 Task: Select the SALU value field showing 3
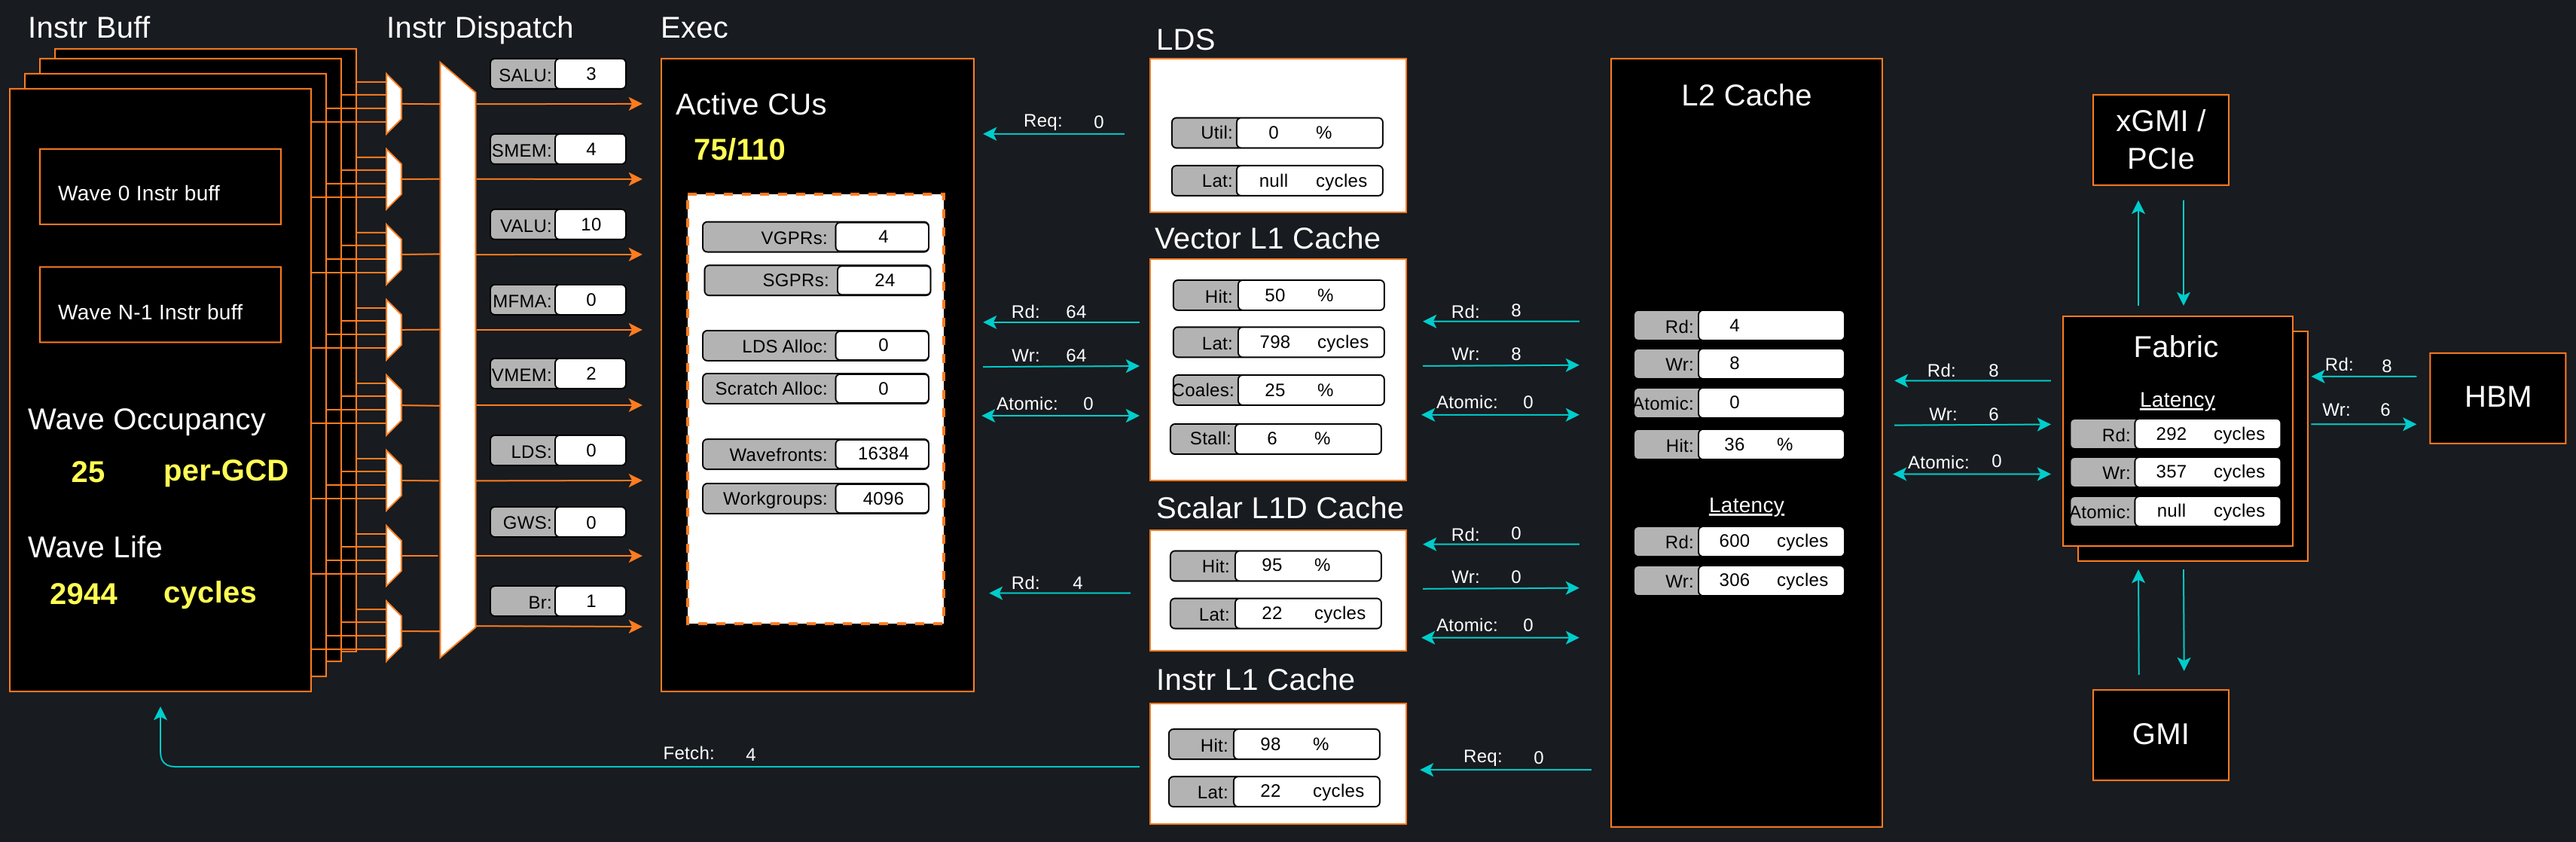(x=590, y=74)
